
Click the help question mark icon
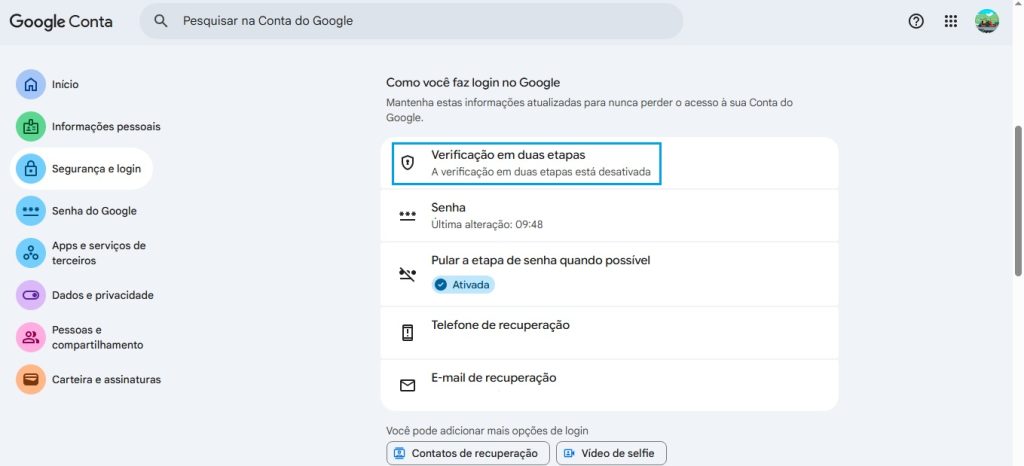point(916,21)
